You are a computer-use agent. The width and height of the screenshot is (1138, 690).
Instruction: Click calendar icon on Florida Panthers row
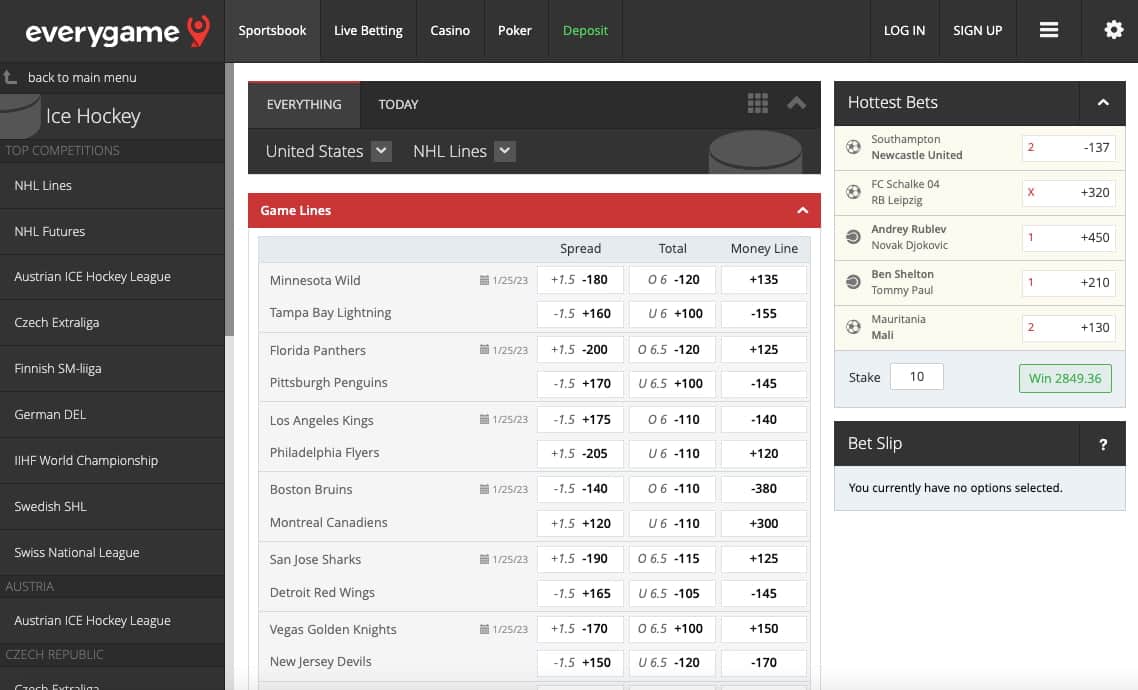click(x=484, y=350)
